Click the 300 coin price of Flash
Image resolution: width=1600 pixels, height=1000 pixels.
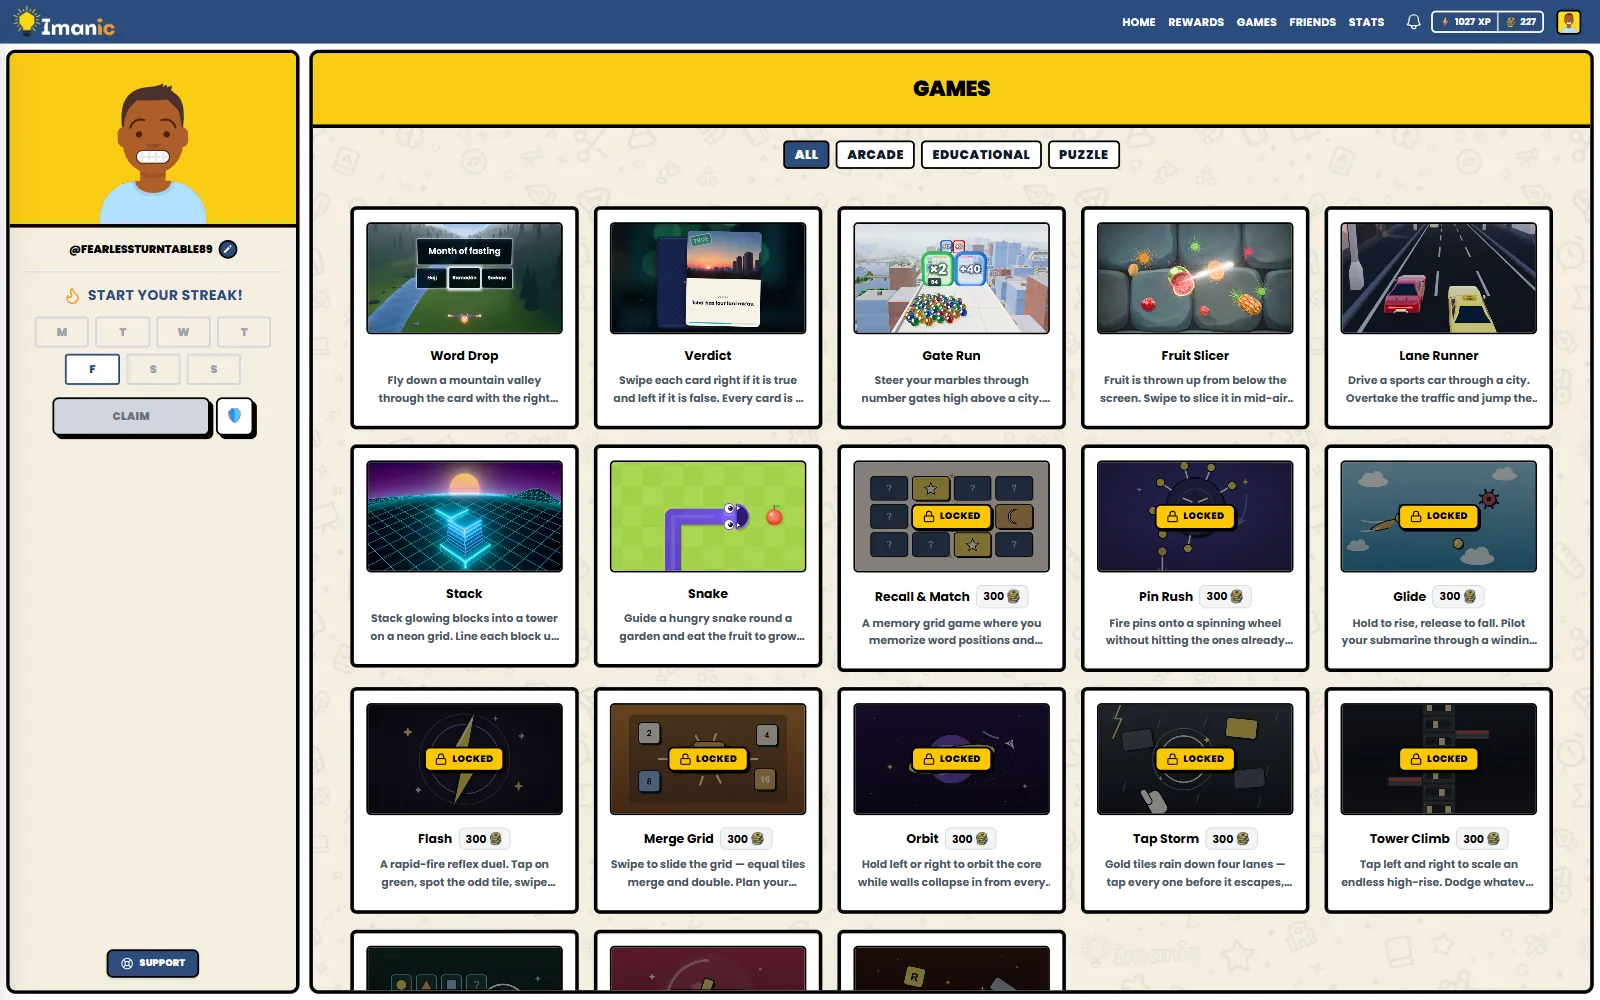click(484, 839)
